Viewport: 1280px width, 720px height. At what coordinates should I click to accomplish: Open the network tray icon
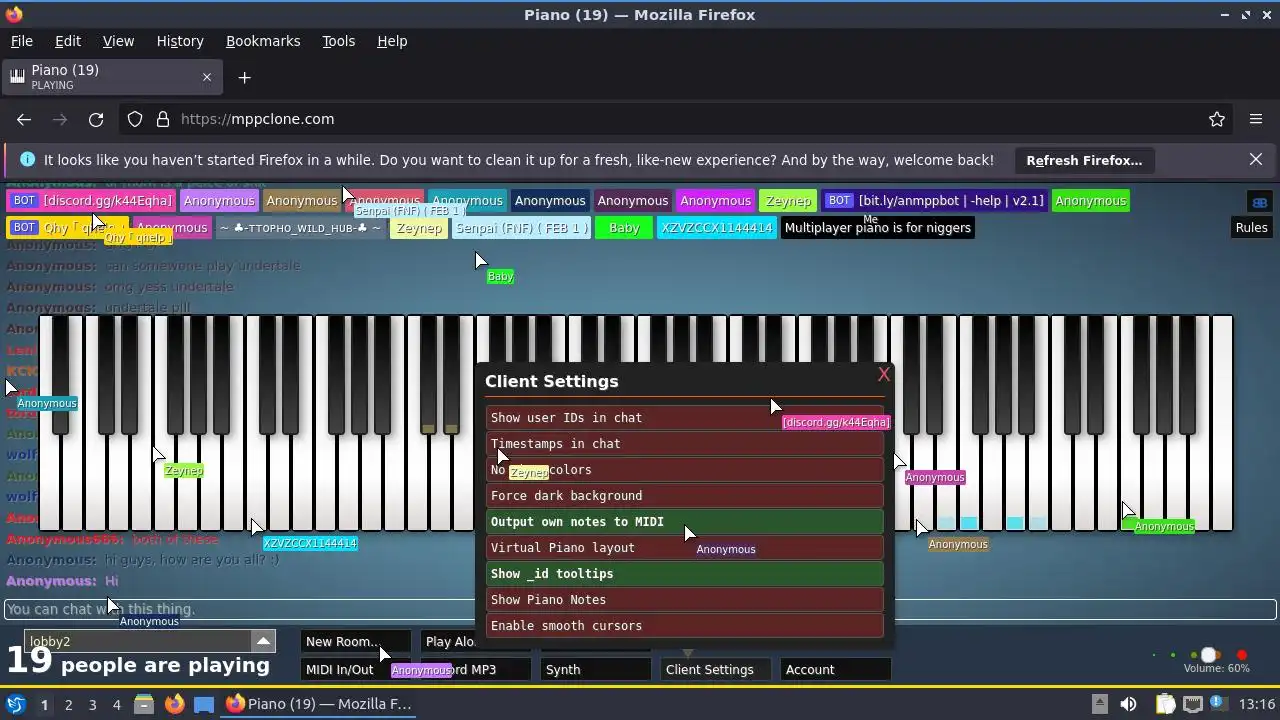[1193, 704]
